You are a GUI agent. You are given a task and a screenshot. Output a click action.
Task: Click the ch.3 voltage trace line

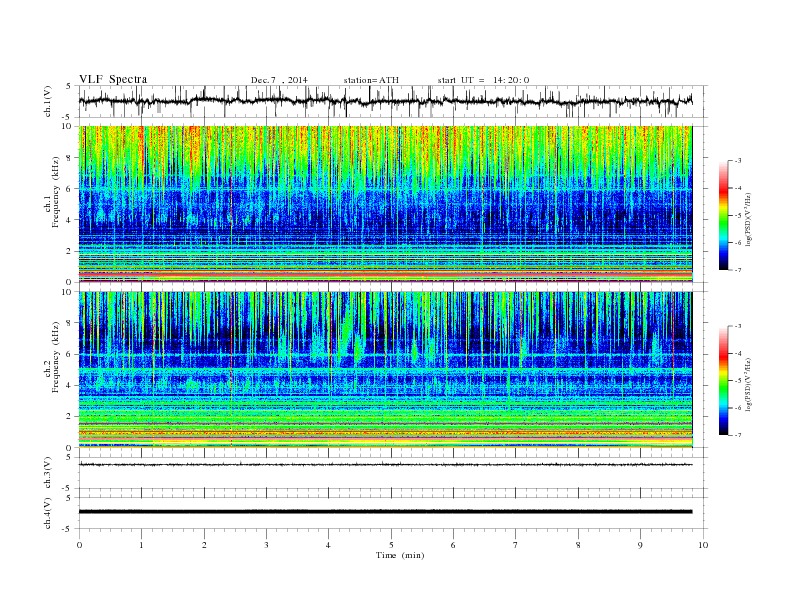pyautogui.click(x=386, y=465)
